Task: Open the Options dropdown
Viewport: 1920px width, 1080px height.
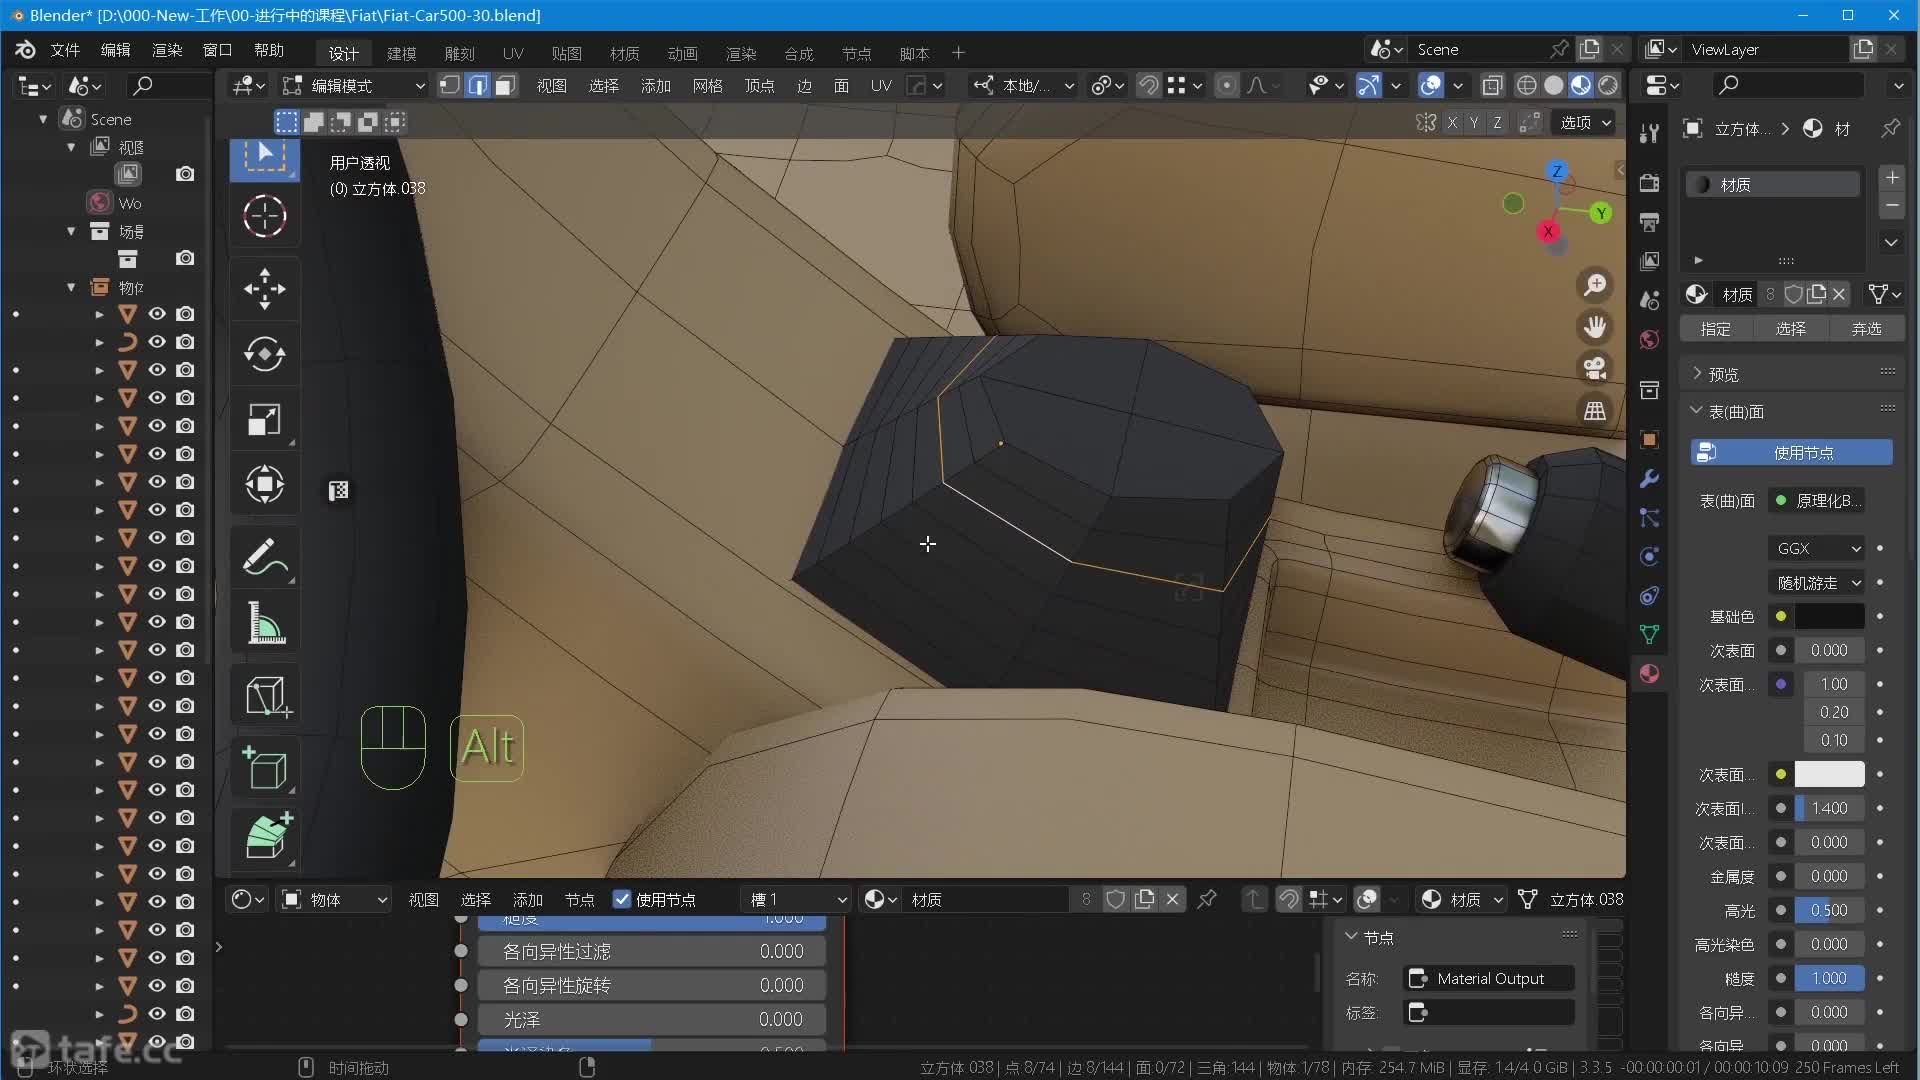Action: [1586, 122]
